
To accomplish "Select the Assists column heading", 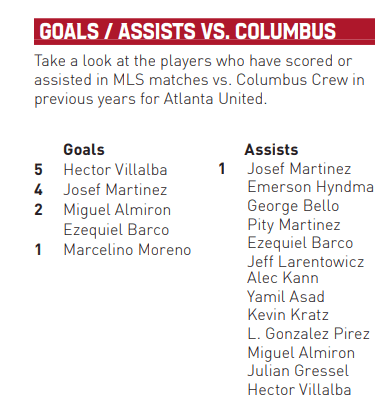I will (271, 150).
